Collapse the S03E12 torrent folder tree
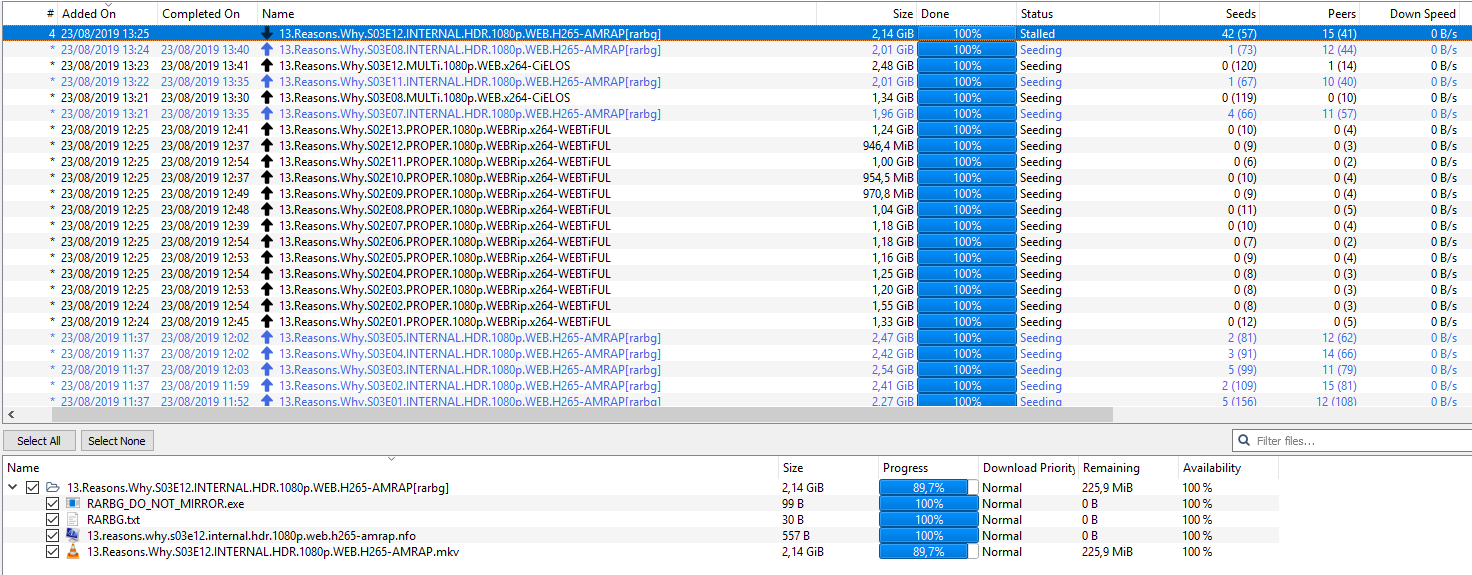This screenshot has height=575, width=1472. [x=13, y=488]
